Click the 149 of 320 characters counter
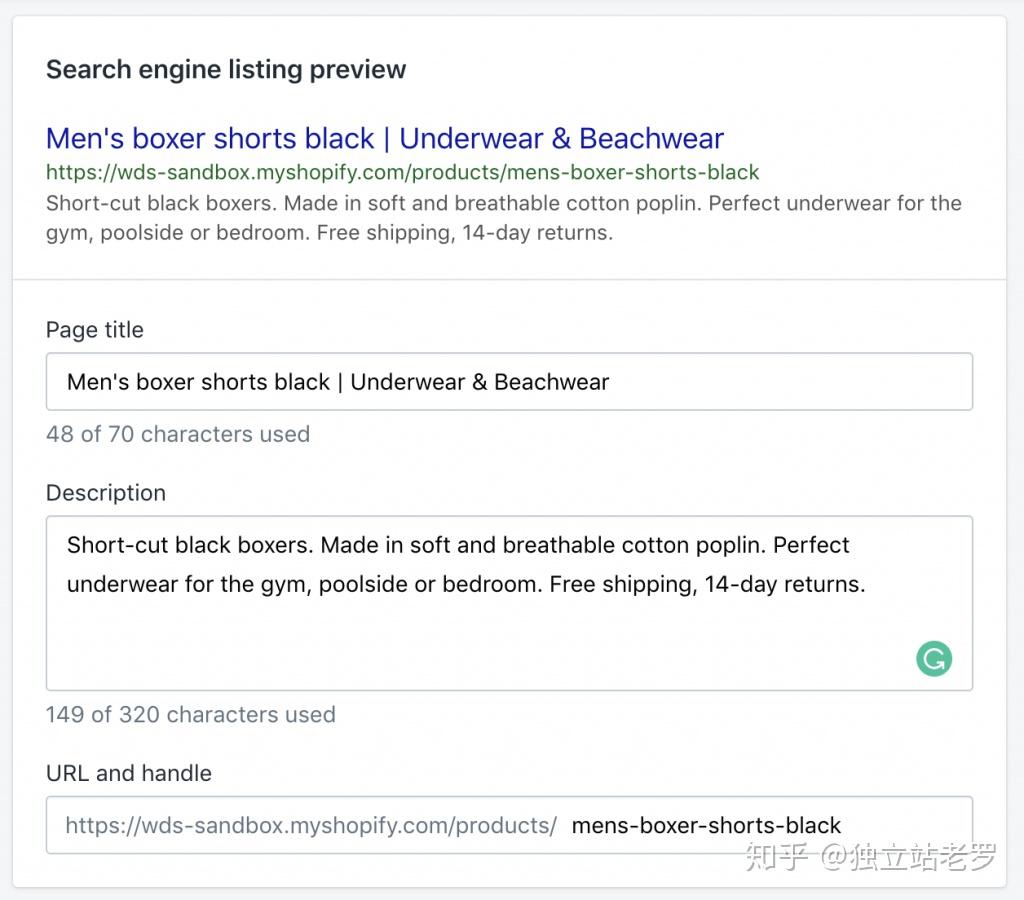This screenshot has width=1024, height=900. click(191, 715)
